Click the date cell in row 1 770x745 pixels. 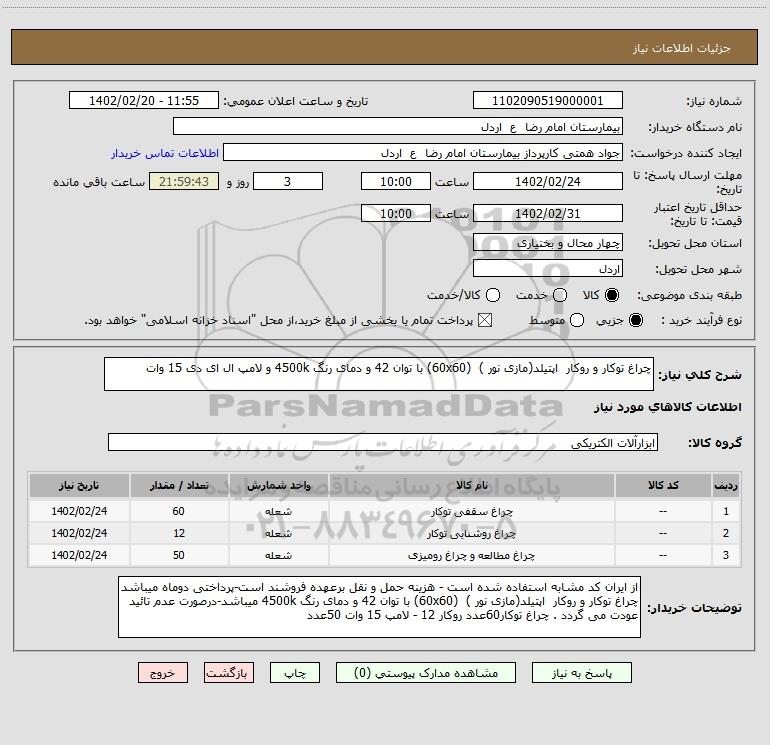point(79,511)
